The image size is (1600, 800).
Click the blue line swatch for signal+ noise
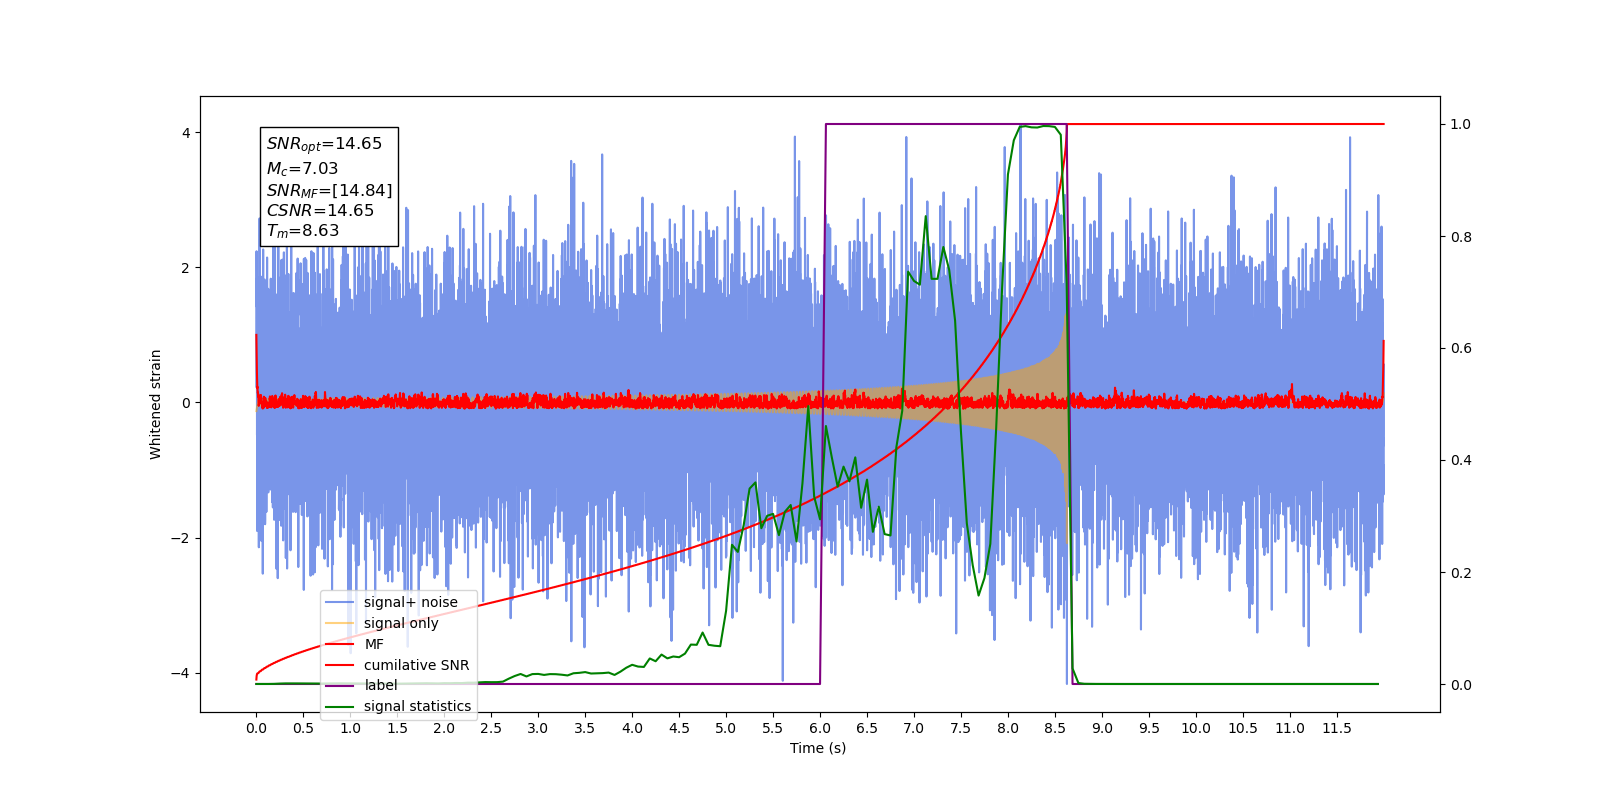tap(340, 602)
